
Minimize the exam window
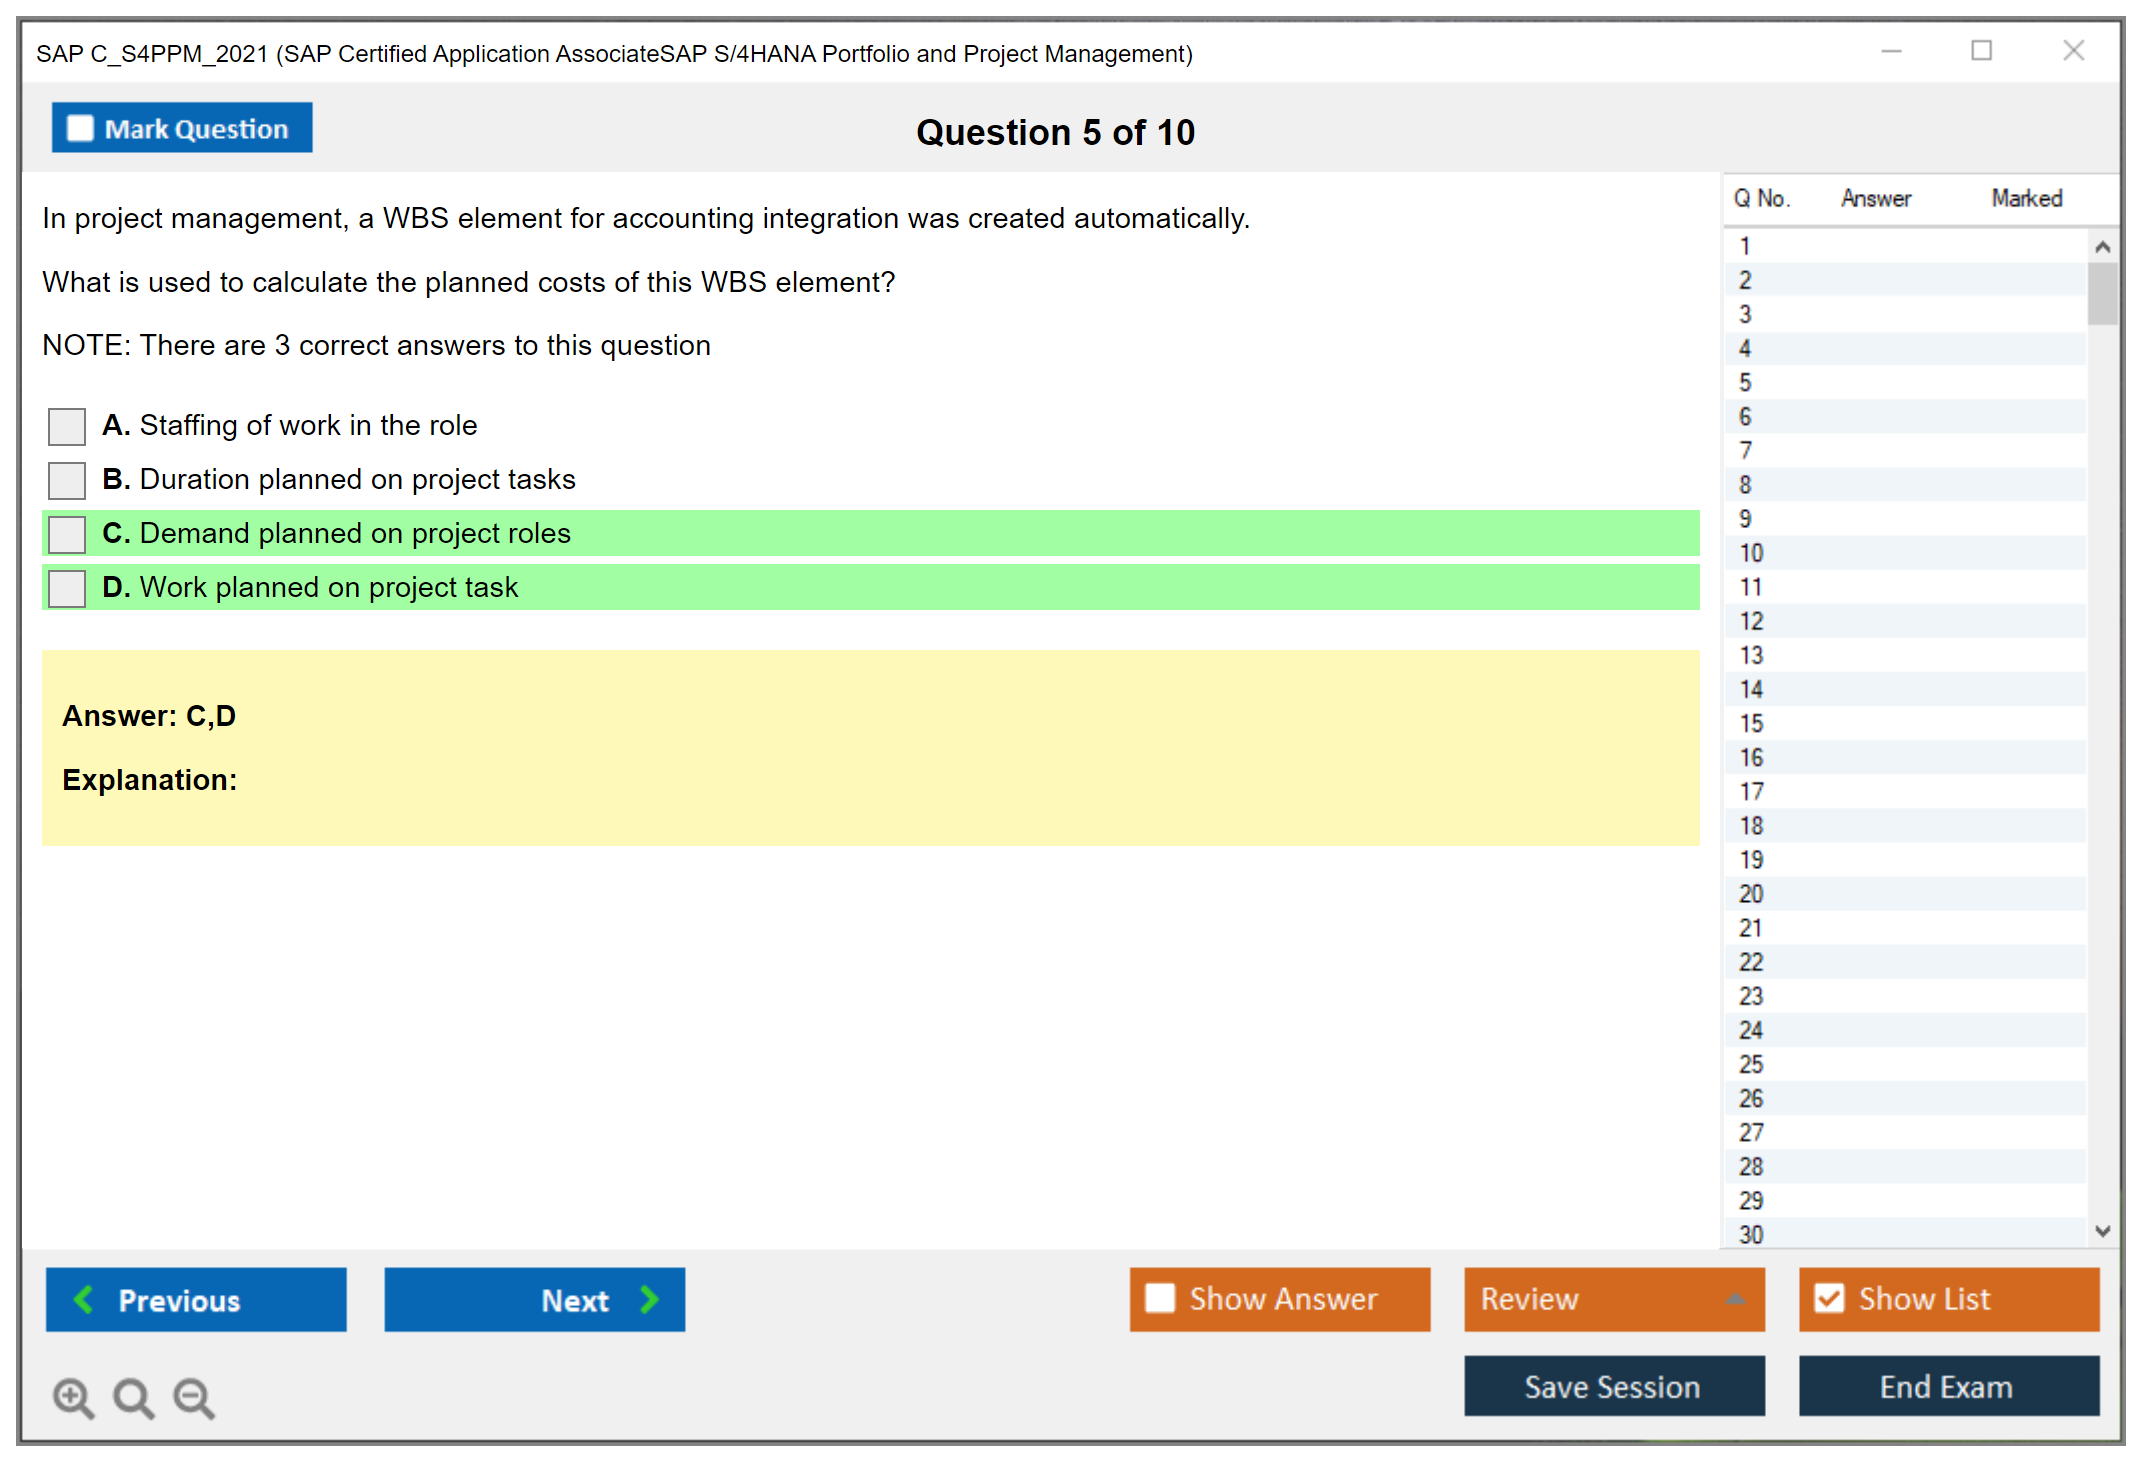(x=1891, y=51)
